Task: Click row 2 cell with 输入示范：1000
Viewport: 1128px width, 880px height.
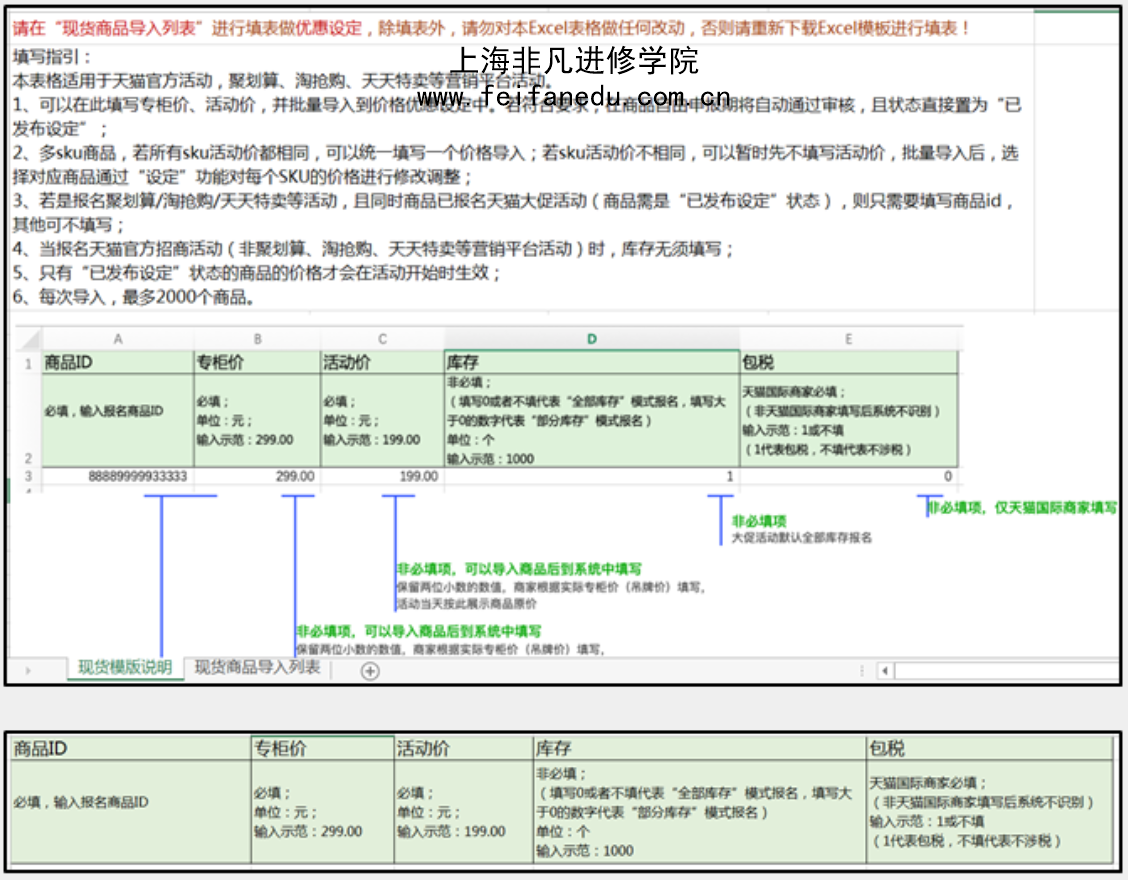Action: tap(591, 420)
